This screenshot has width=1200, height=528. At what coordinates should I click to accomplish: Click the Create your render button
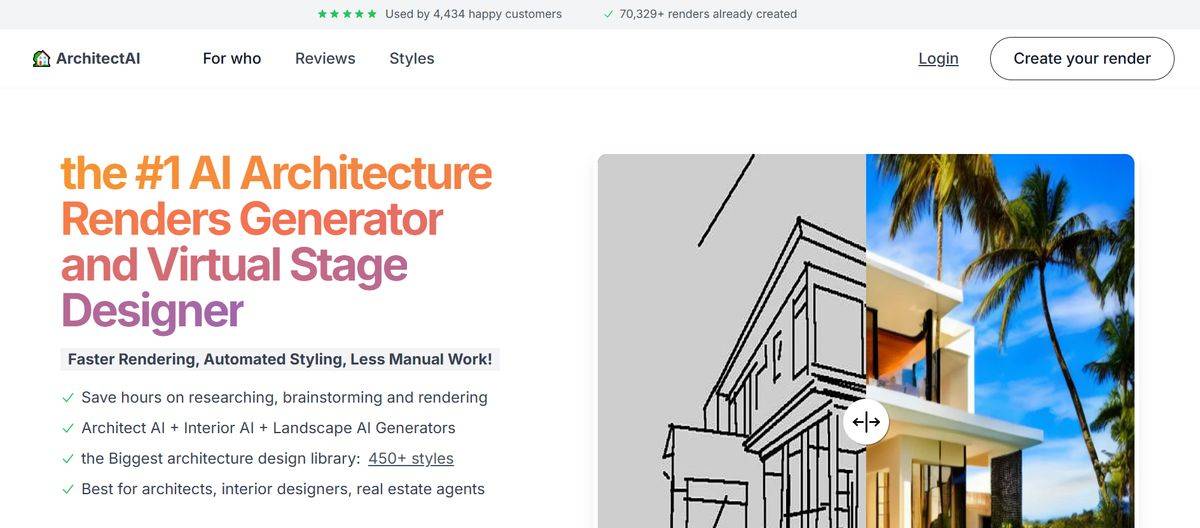1082,59
